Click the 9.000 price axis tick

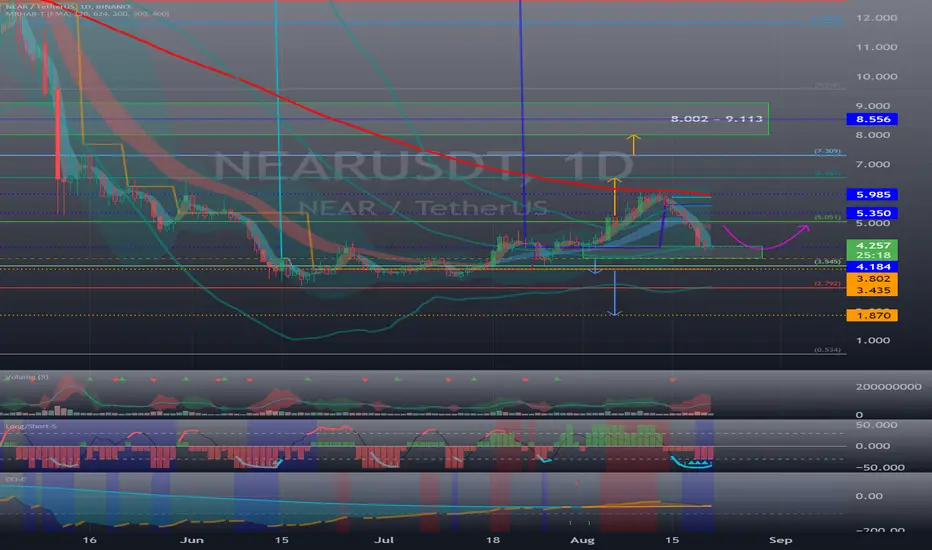[x=873, y=106]
